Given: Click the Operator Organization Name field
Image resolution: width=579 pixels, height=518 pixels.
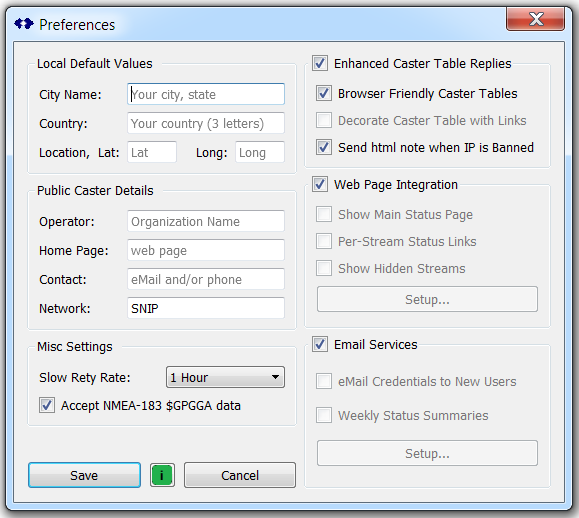Looking at the screenshot, I should tap(206, 221).
